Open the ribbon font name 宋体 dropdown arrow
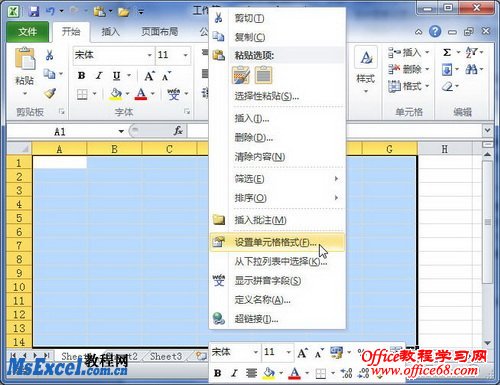Image resolution: width=500 pixels, height=385 pixels. [150, 55]
